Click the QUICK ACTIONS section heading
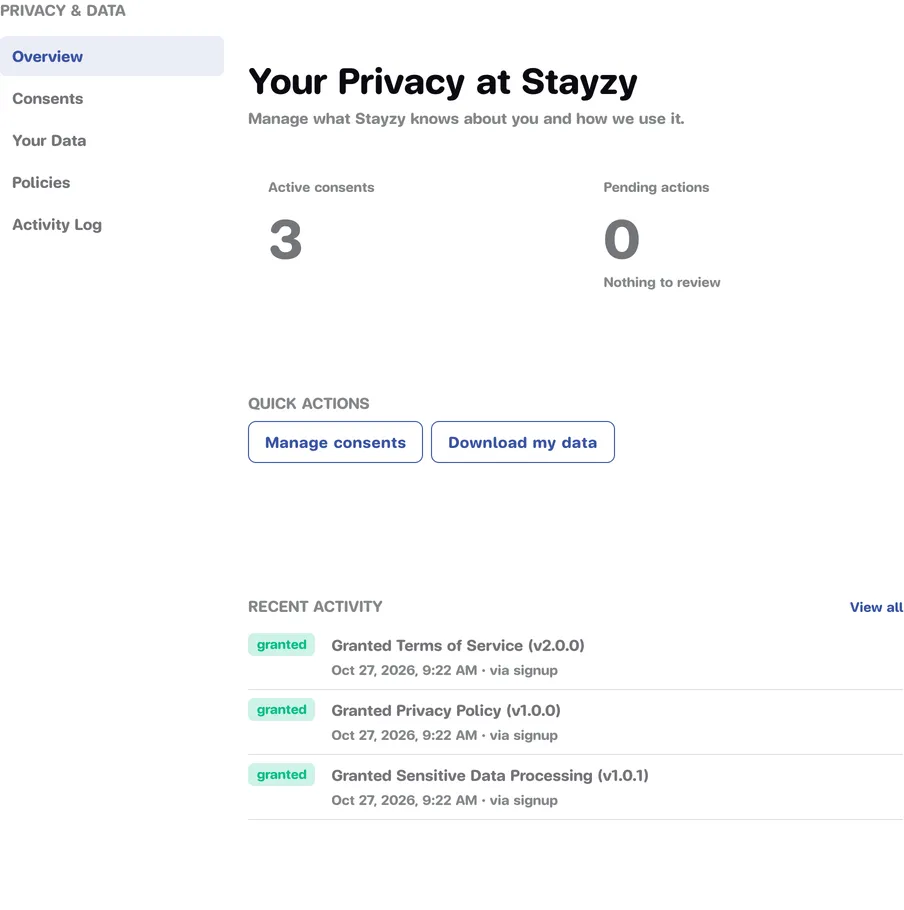The height and width of the screenshot is (910, 904). tap(309, 404)
